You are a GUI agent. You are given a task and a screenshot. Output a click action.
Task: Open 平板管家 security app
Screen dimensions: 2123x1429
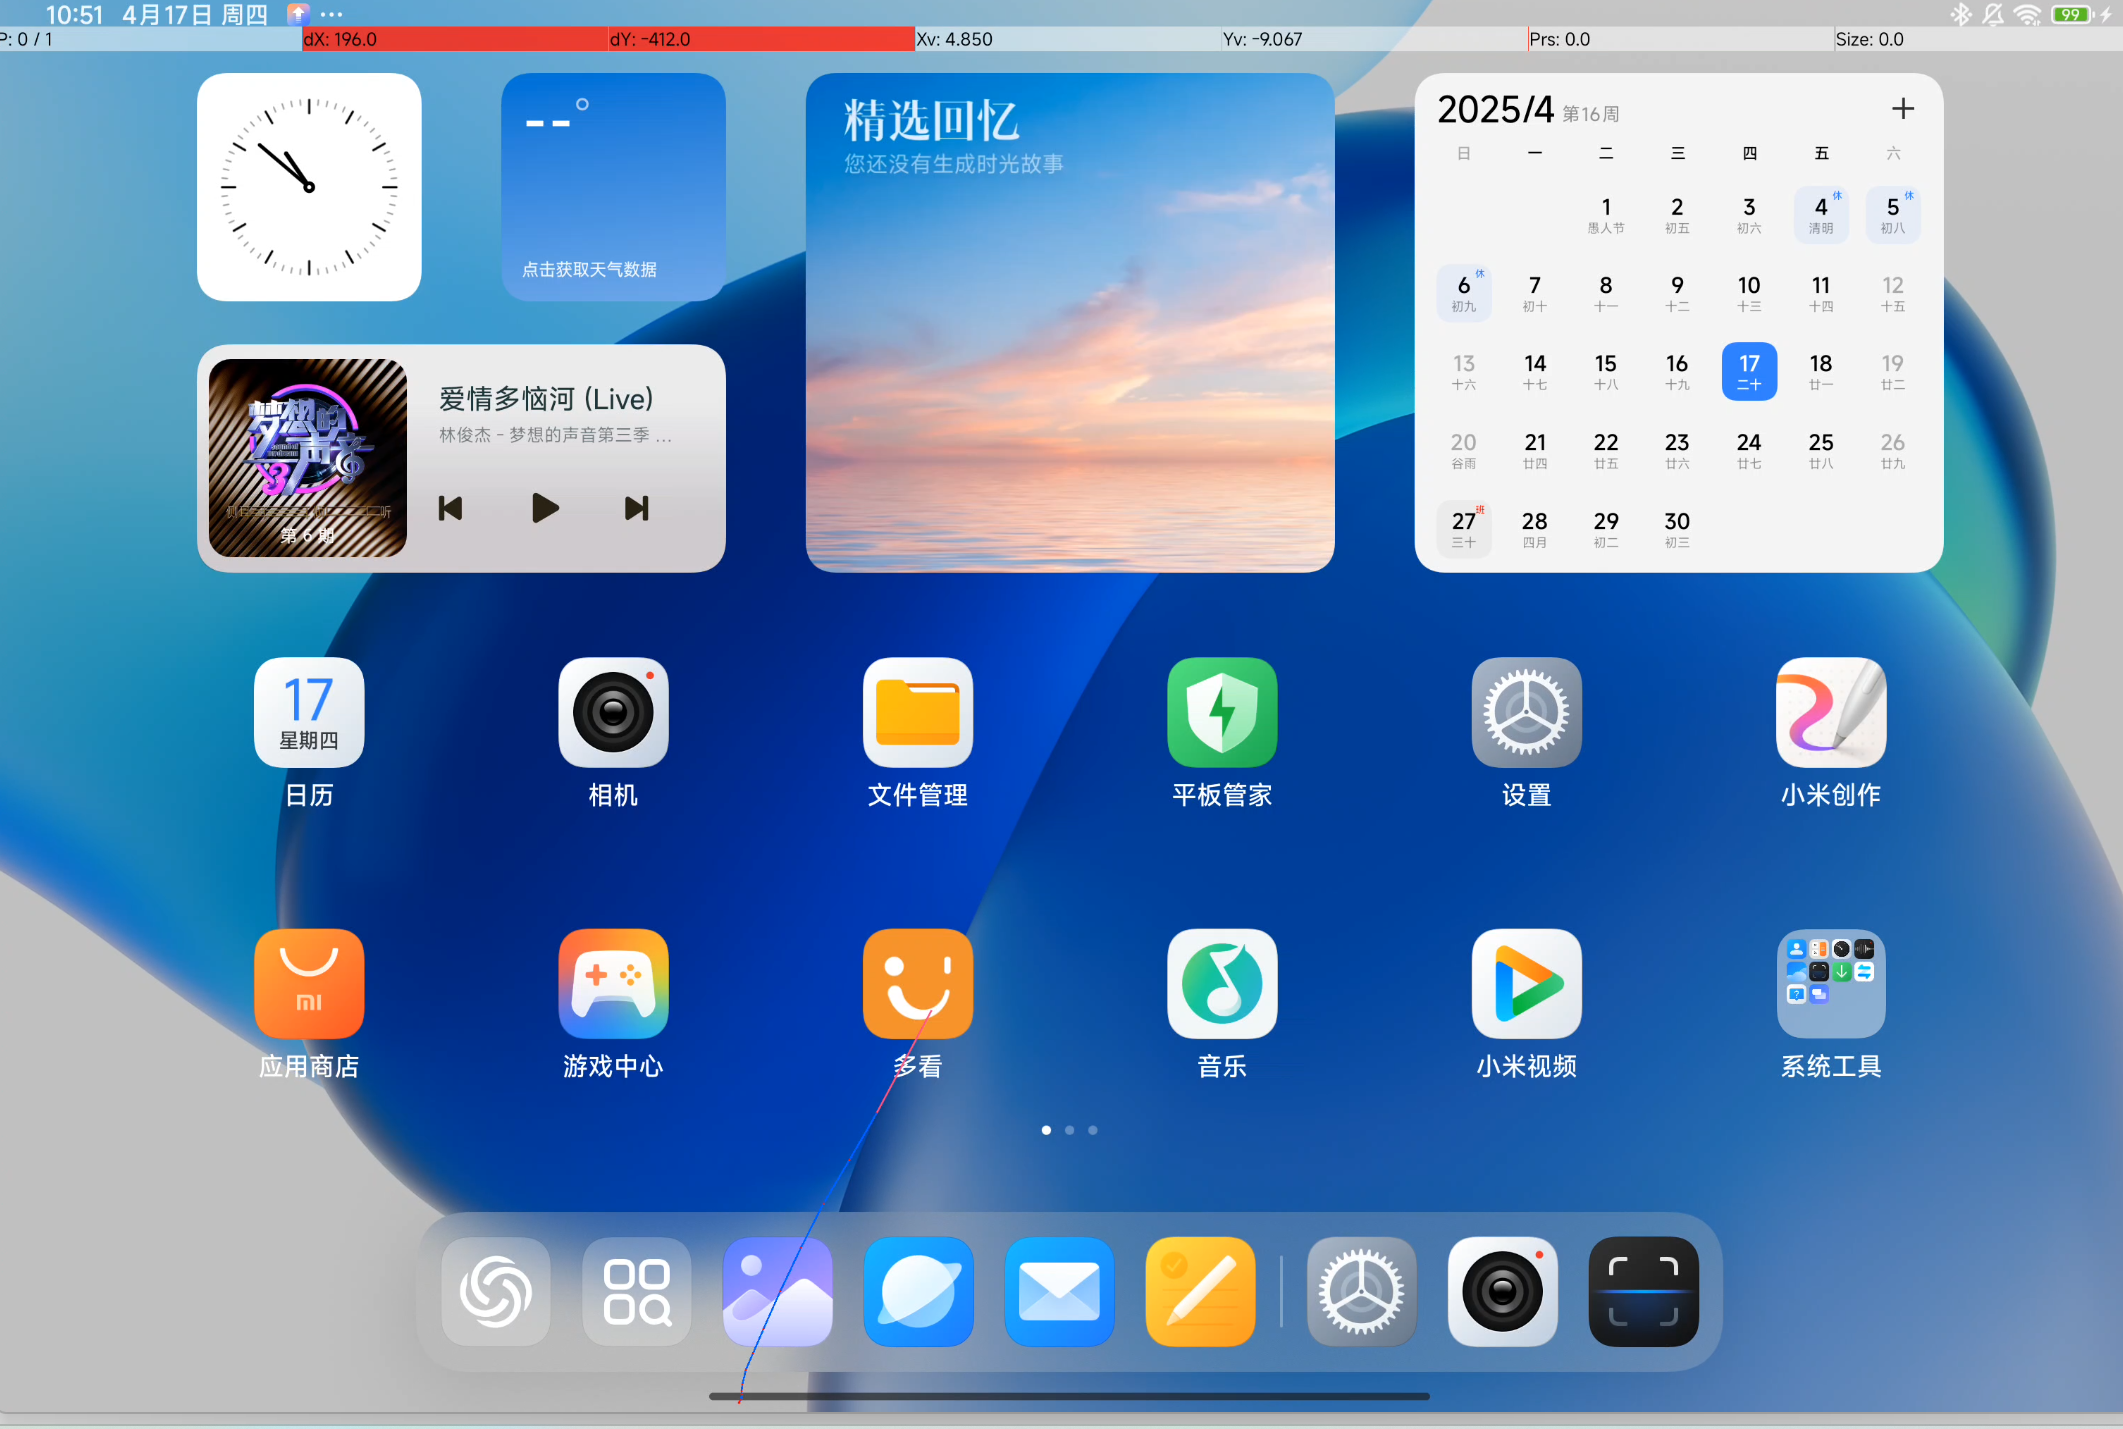pyautogui.click(x=1221, y=713)
